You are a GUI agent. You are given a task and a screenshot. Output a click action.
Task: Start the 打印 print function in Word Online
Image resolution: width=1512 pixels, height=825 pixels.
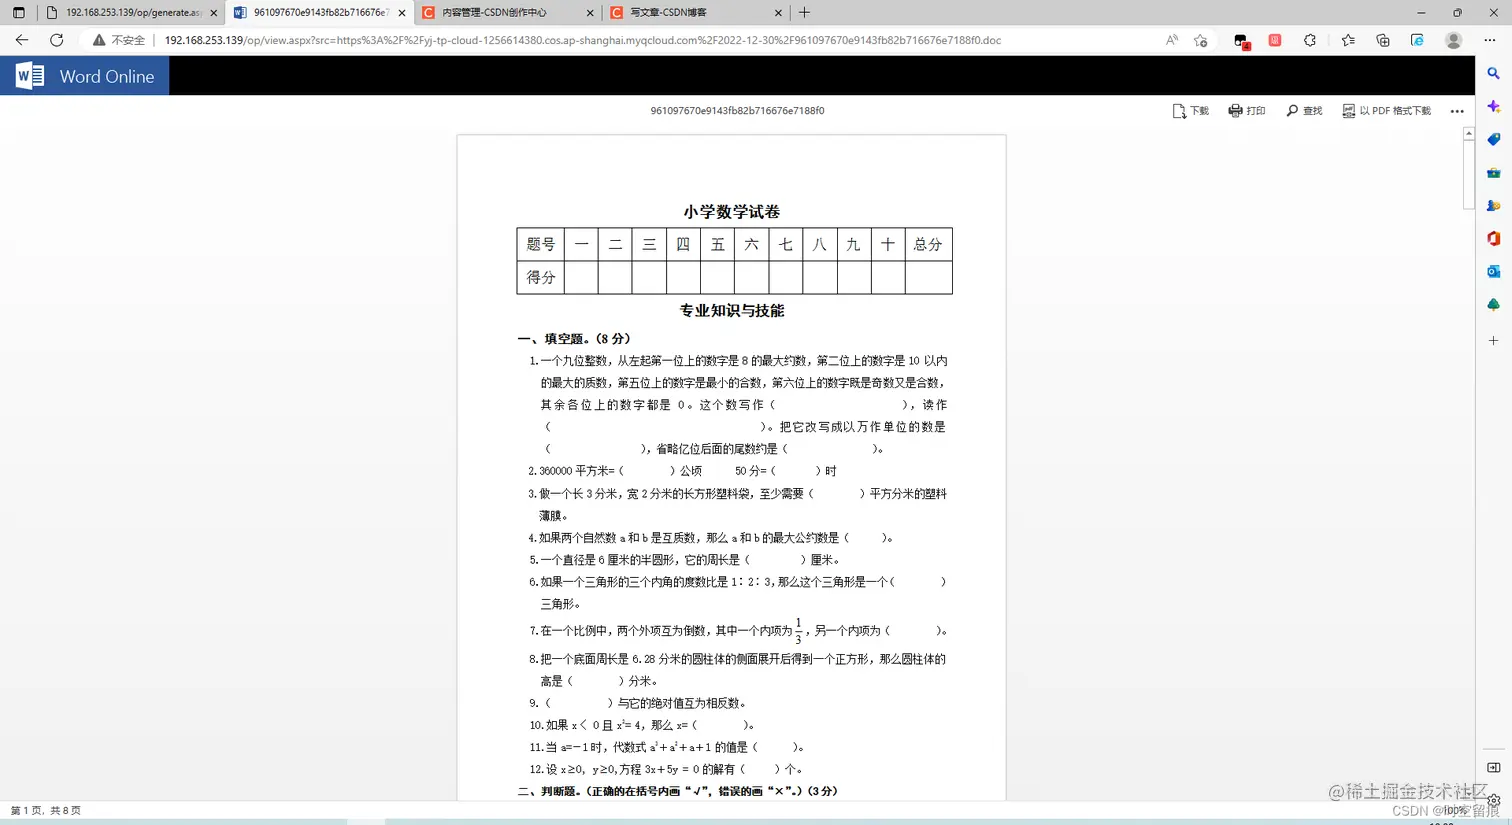tap(1247, 110)
